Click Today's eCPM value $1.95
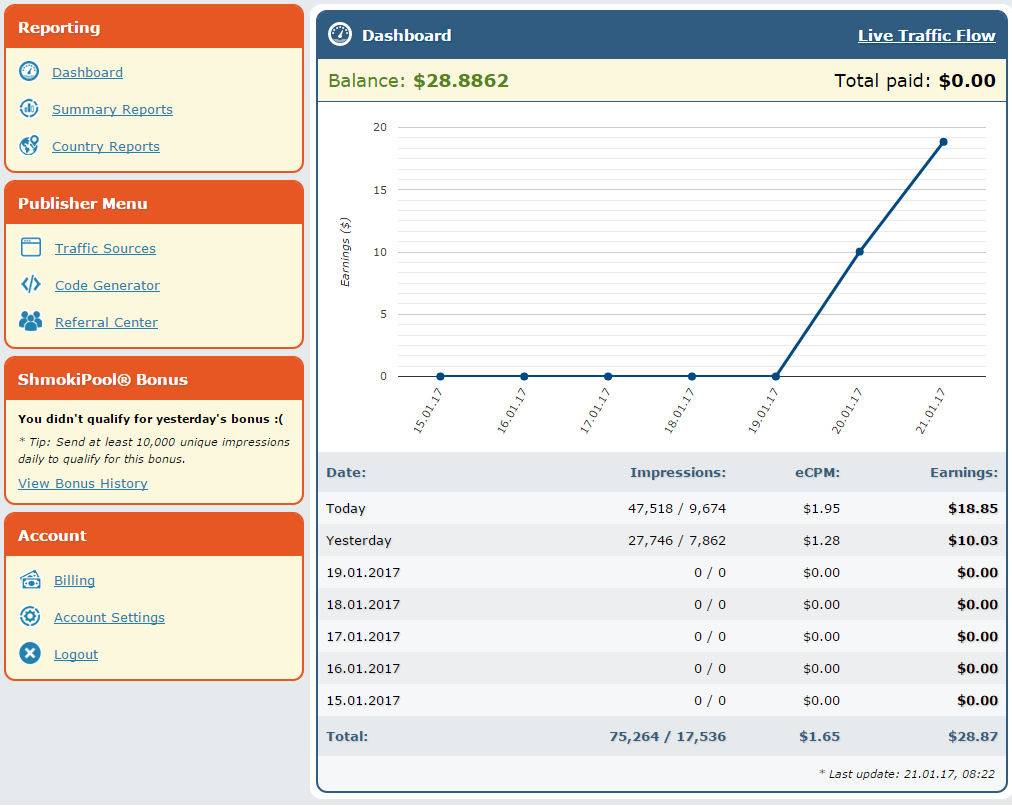Image resolution: width=1012 pixels, height=806 pixels. pos(822,509)
